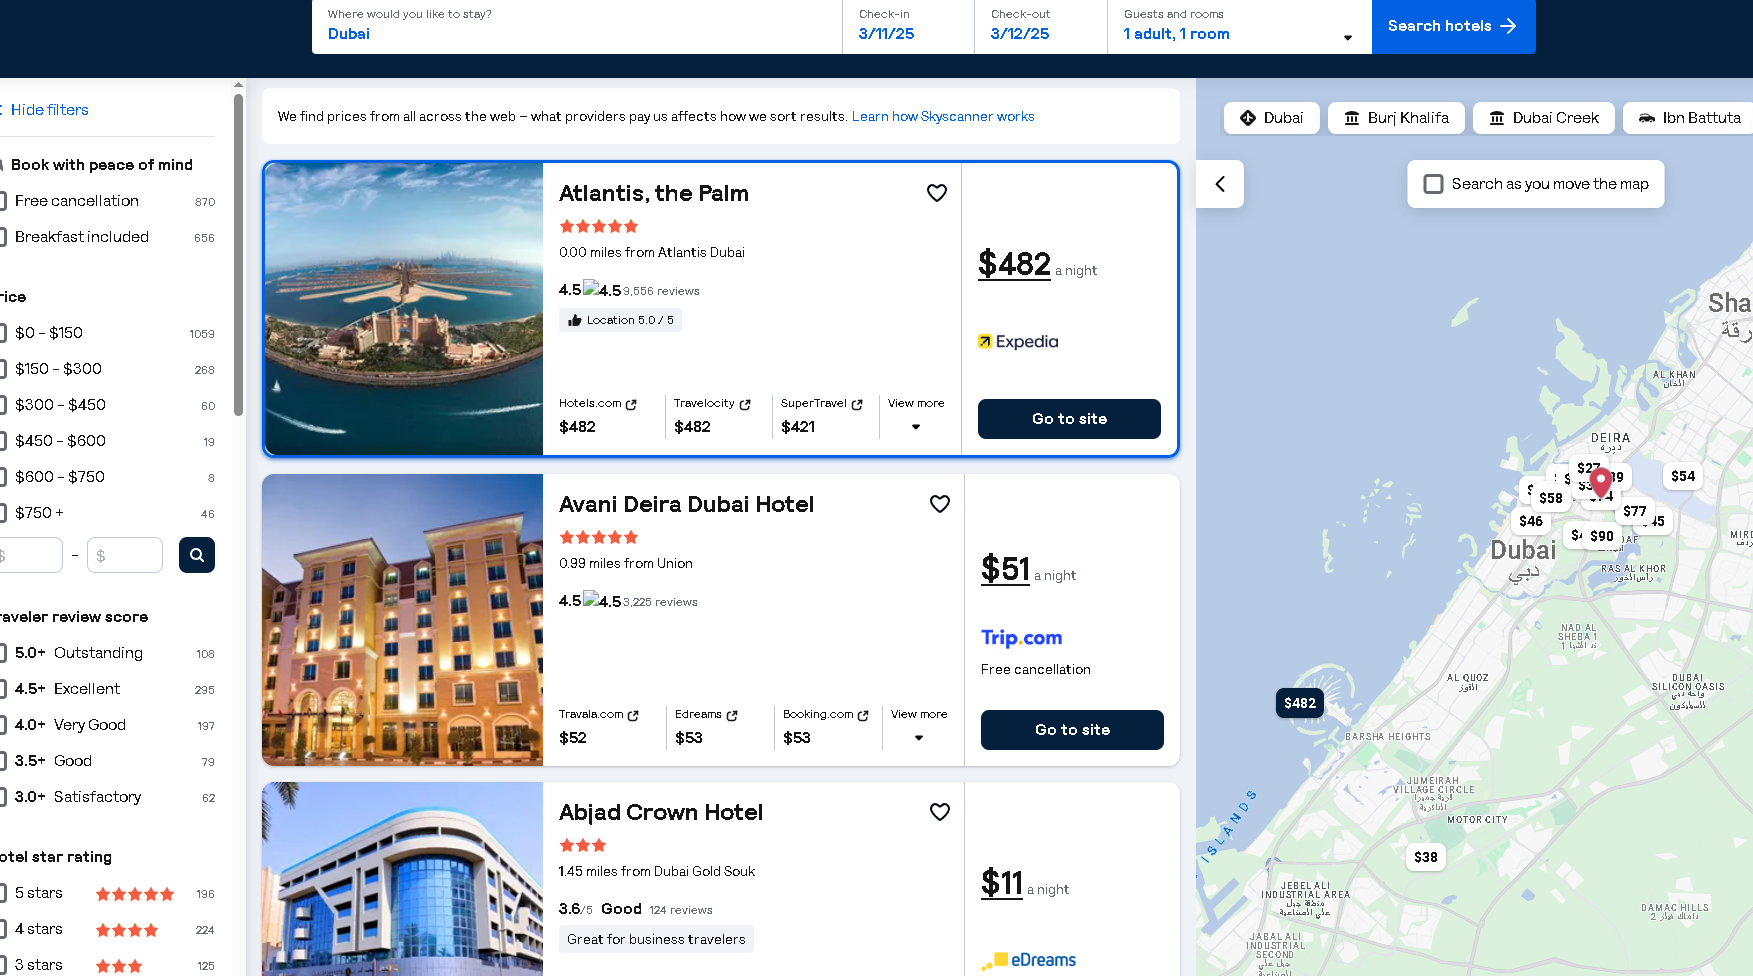Viewport: 1753px width, 976px height.
Task: Tick the Free cancellation filter
Action: point(4,201)
